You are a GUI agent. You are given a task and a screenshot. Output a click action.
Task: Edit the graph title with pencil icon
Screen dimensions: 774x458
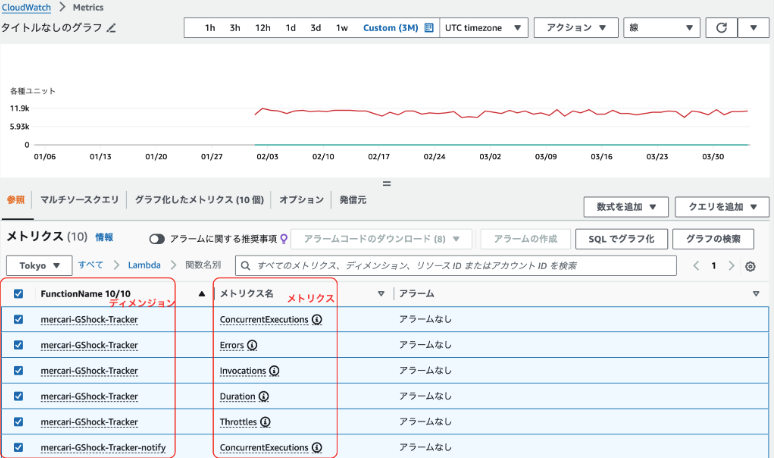(x=111, y=28)
